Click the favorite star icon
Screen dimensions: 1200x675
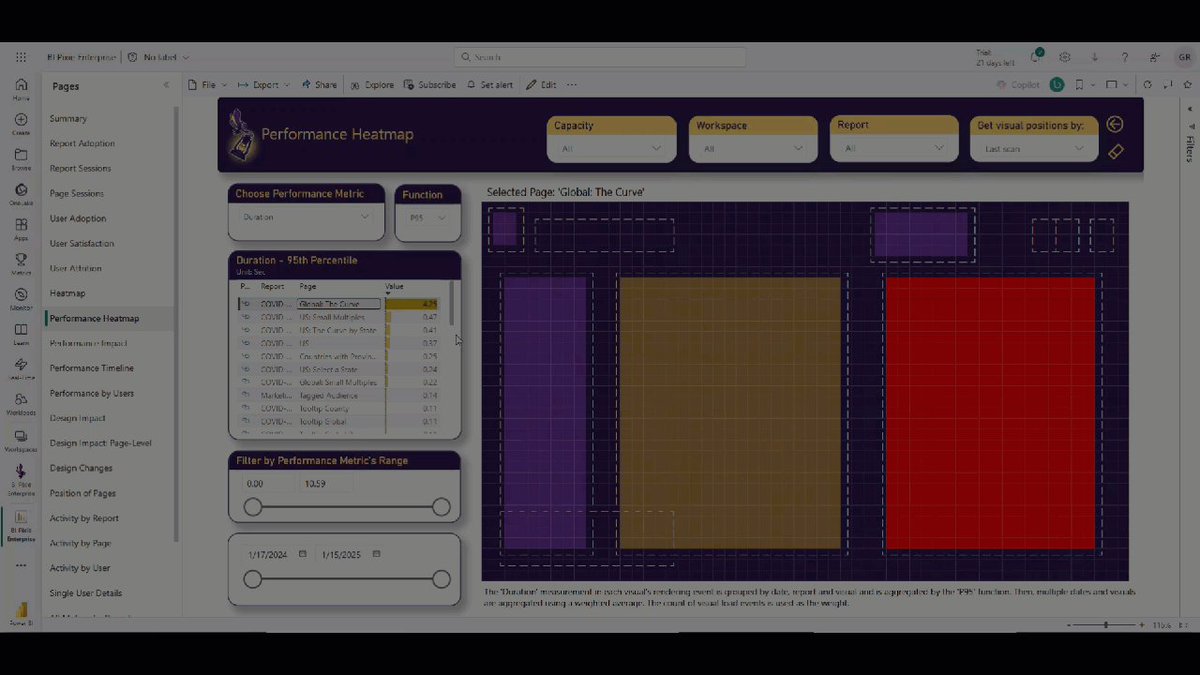pyautogui.click(x=1186, y=85)
